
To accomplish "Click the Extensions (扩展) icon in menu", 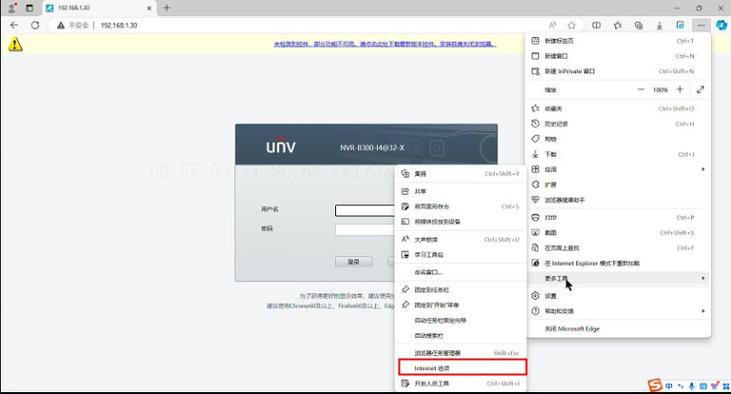I will 535,184.
